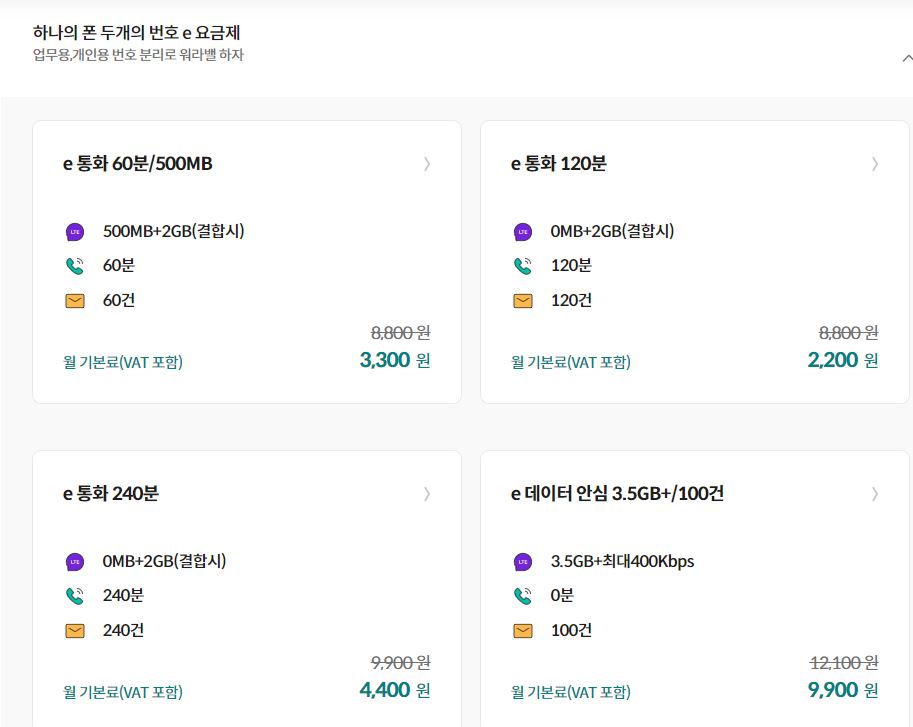913x727 pixels.
Task: Click the LTE data icon on e 통화 60분/500MB card
Action: pos(74,230)
